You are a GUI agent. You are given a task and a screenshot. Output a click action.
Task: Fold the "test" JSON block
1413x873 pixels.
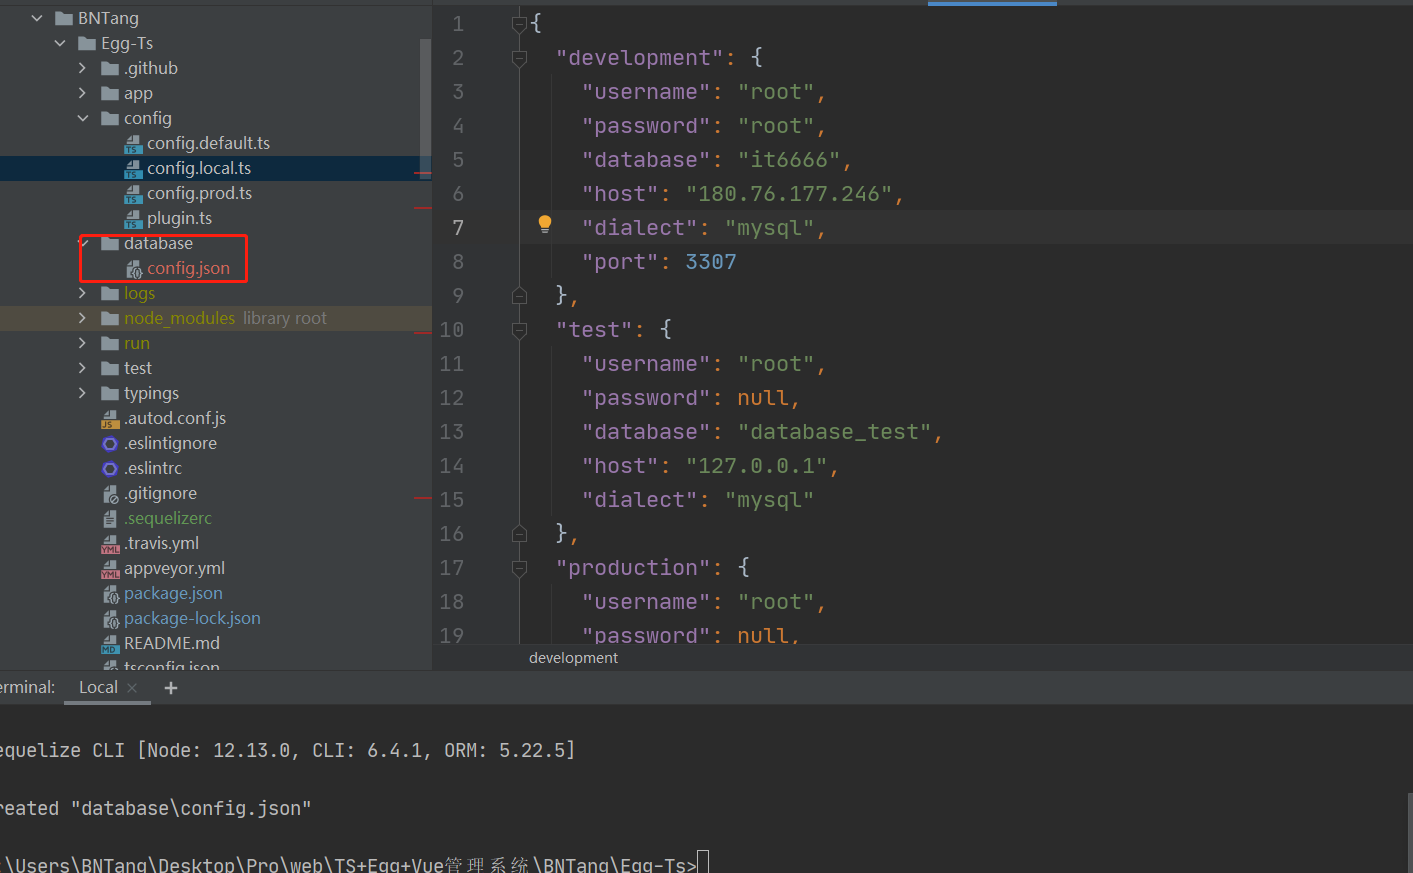click(519, 330)
